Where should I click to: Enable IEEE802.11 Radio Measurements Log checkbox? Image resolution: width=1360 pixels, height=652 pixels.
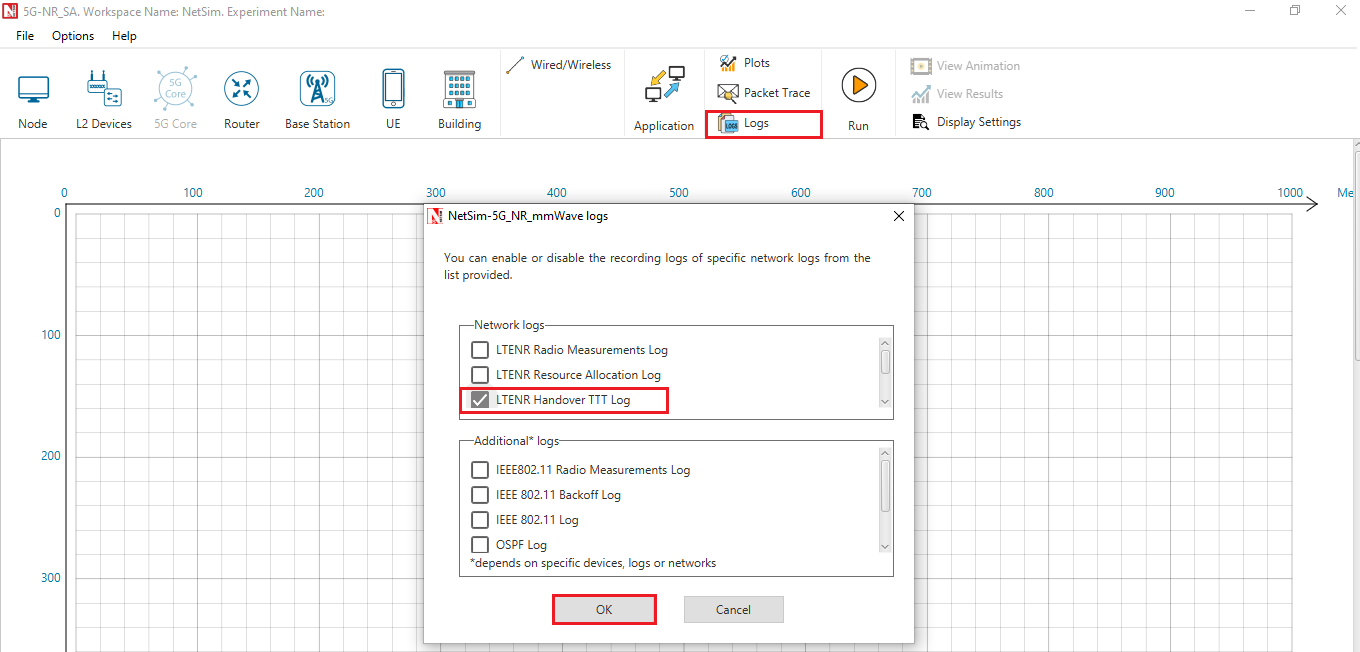(480, 470)
